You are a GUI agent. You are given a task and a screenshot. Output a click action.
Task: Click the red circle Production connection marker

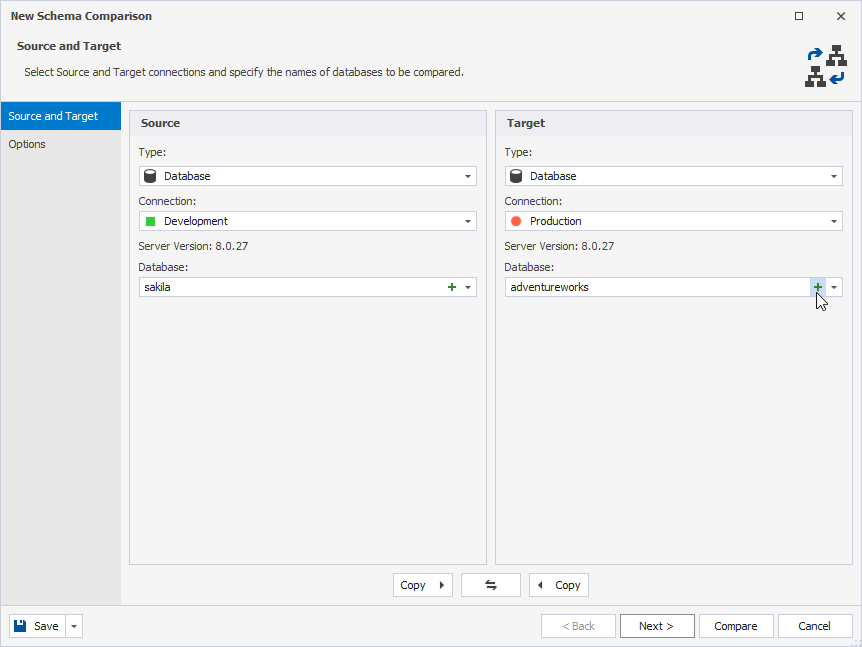(516, 221)
